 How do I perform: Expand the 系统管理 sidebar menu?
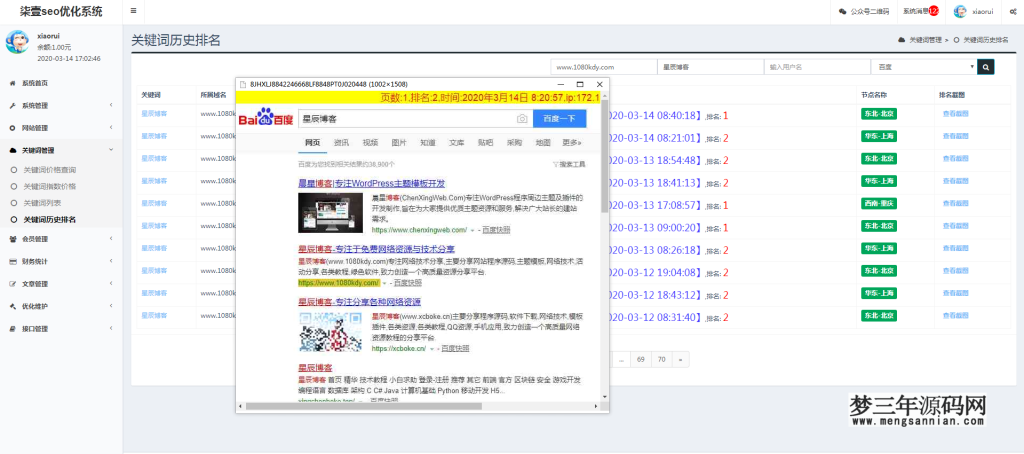tap(61, 105)
